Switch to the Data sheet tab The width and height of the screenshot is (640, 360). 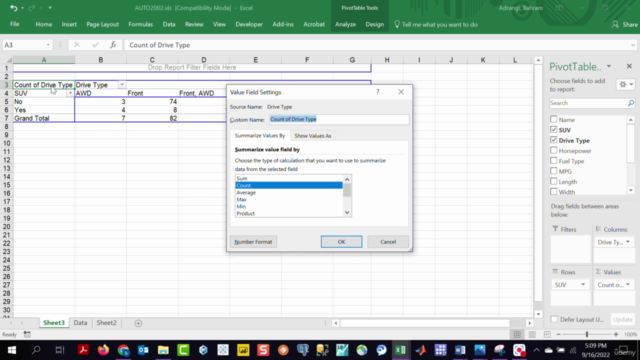tap(80, 322)
